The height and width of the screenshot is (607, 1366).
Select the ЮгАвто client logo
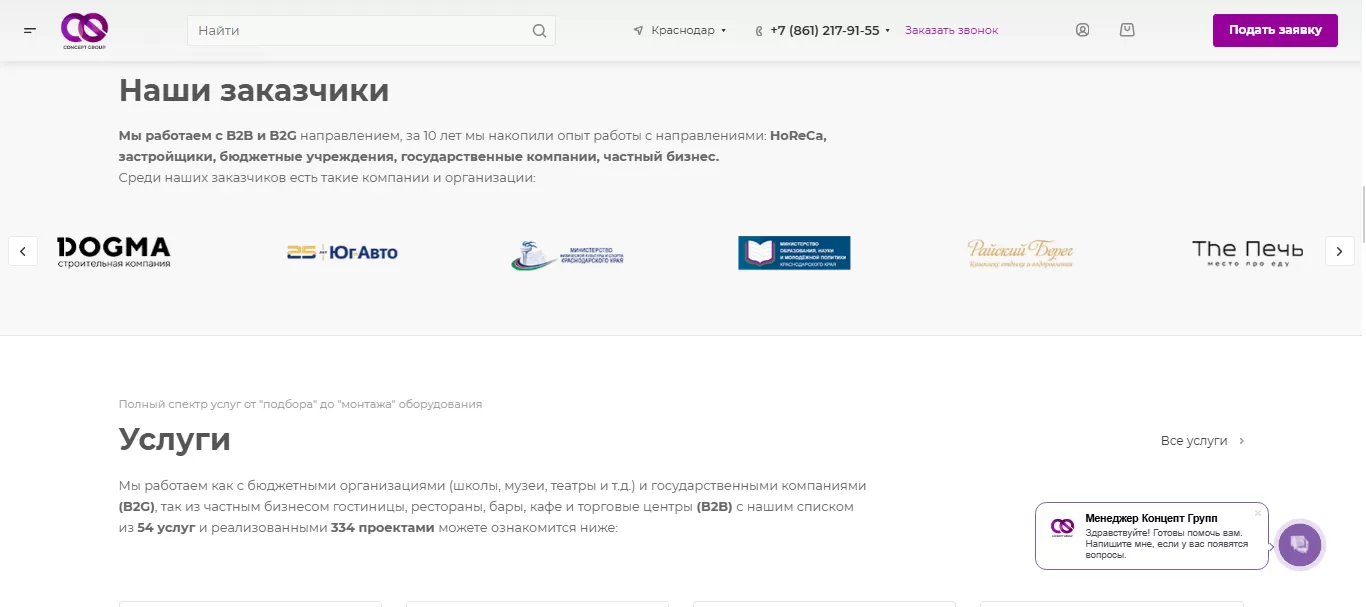(x=342, y=253)
